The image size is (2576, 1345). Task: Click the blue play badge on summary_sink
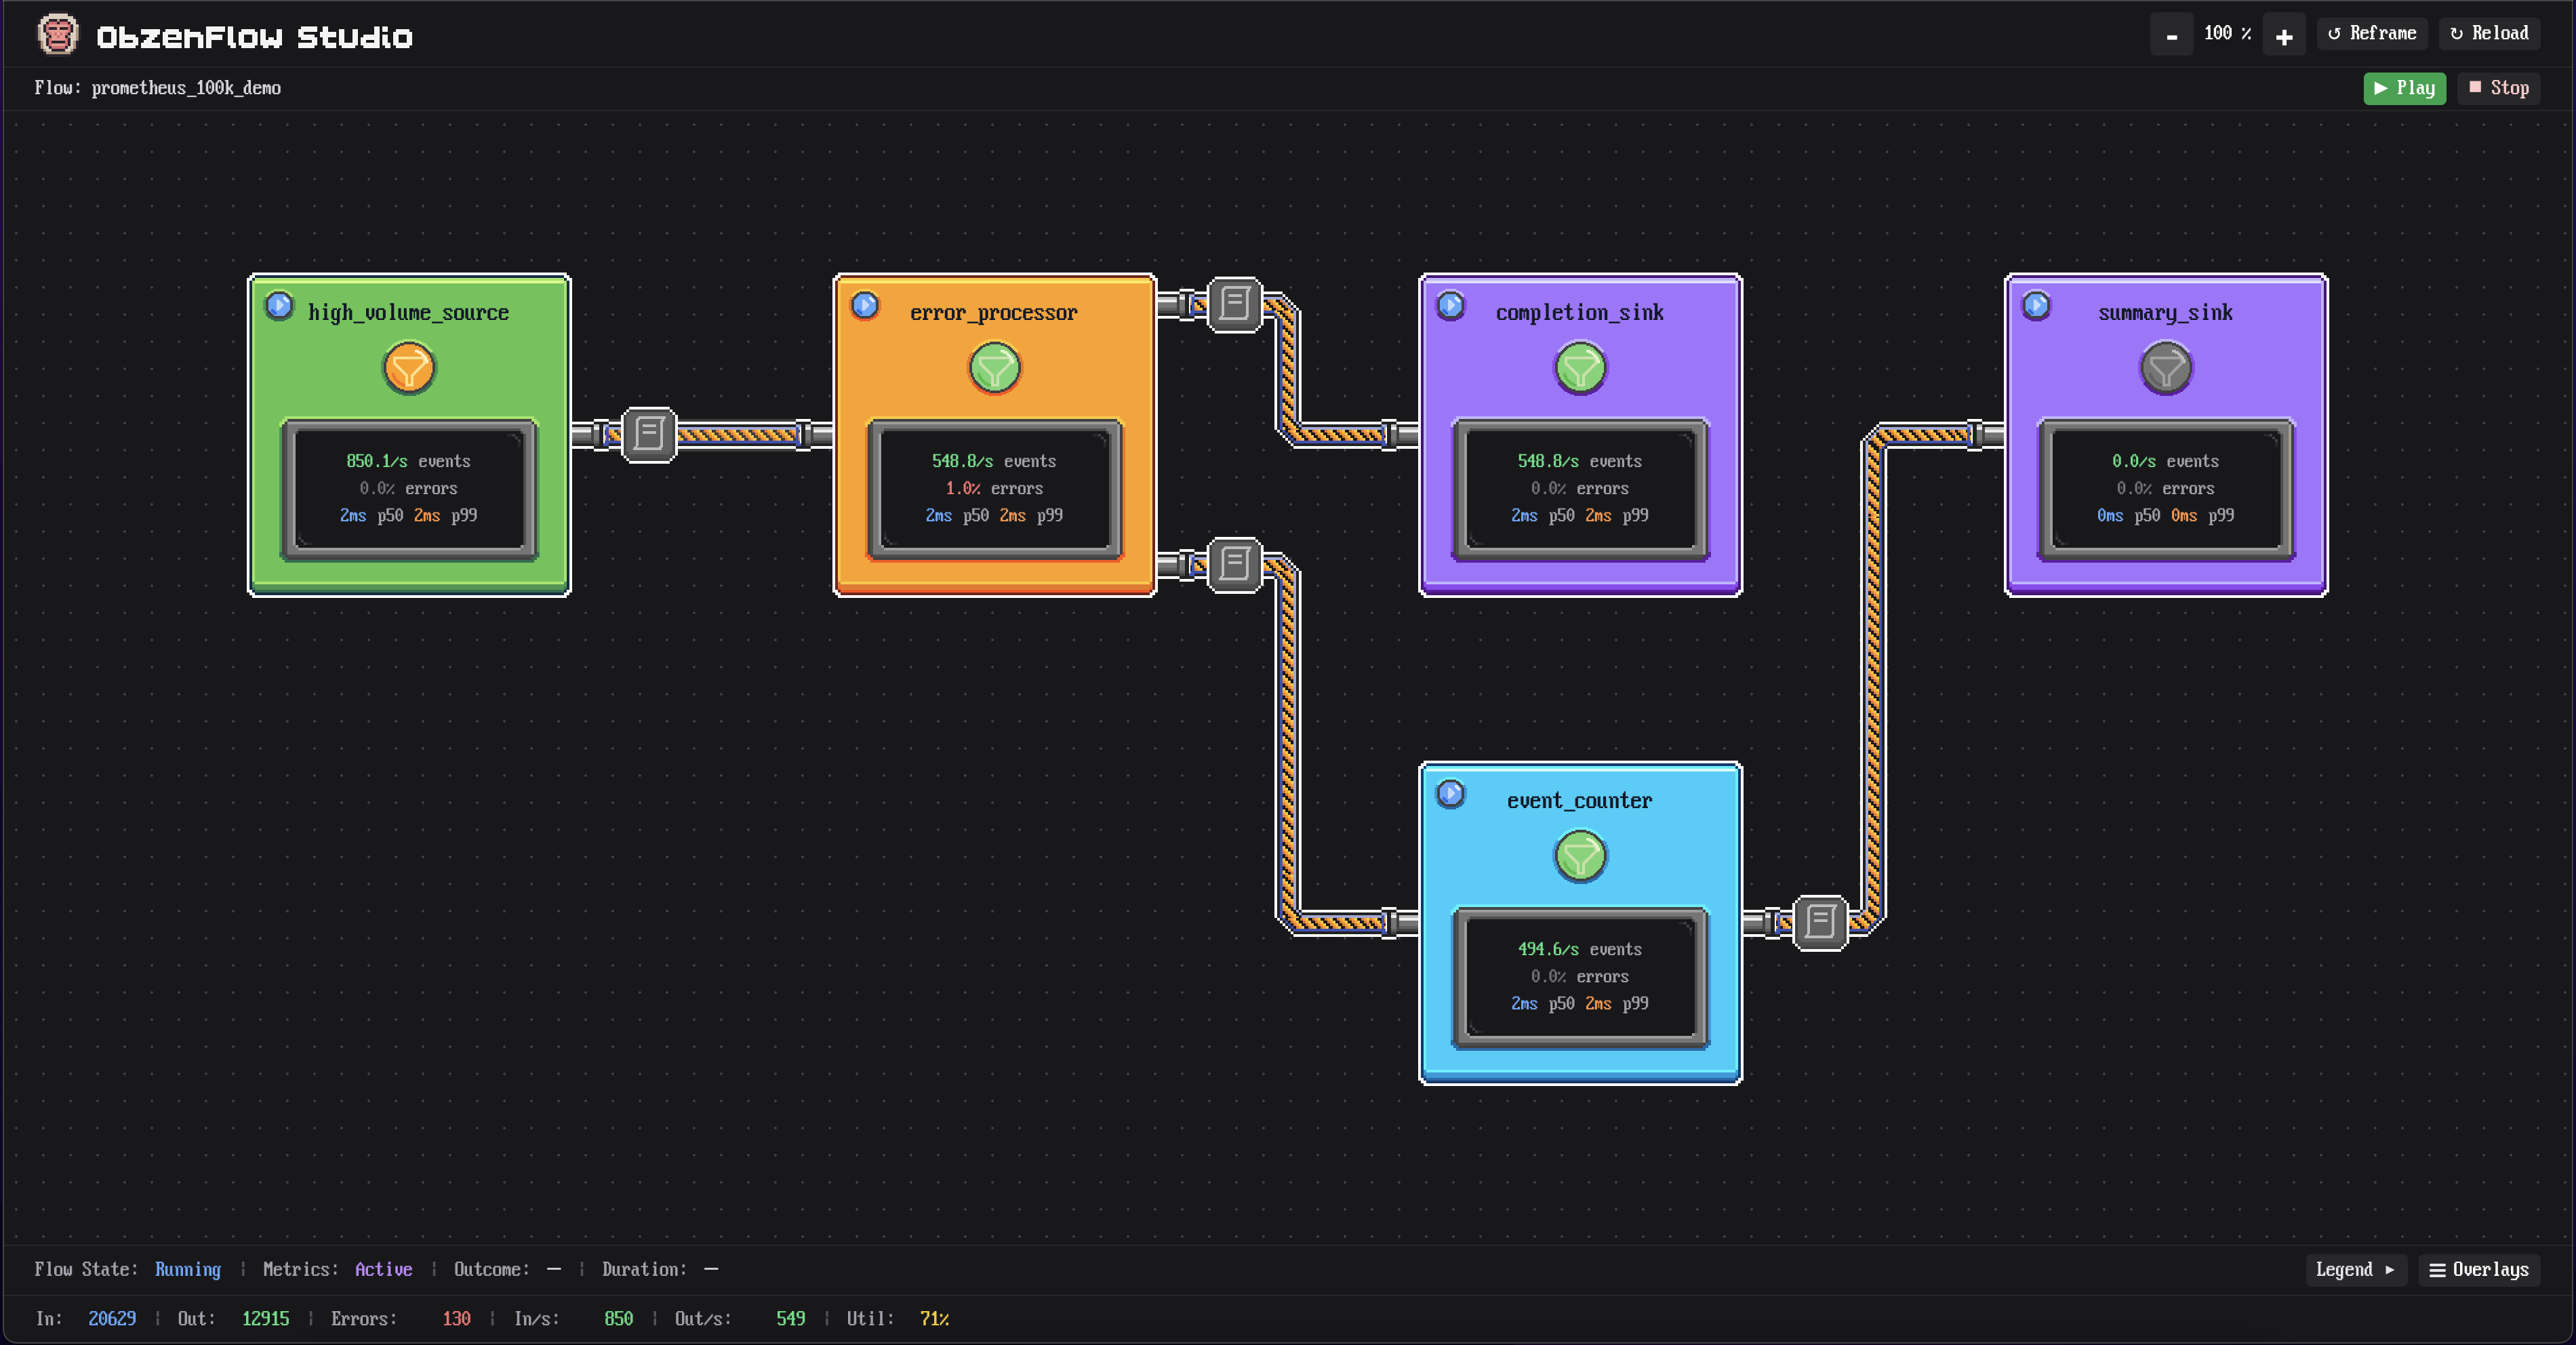click(2036, 305)
